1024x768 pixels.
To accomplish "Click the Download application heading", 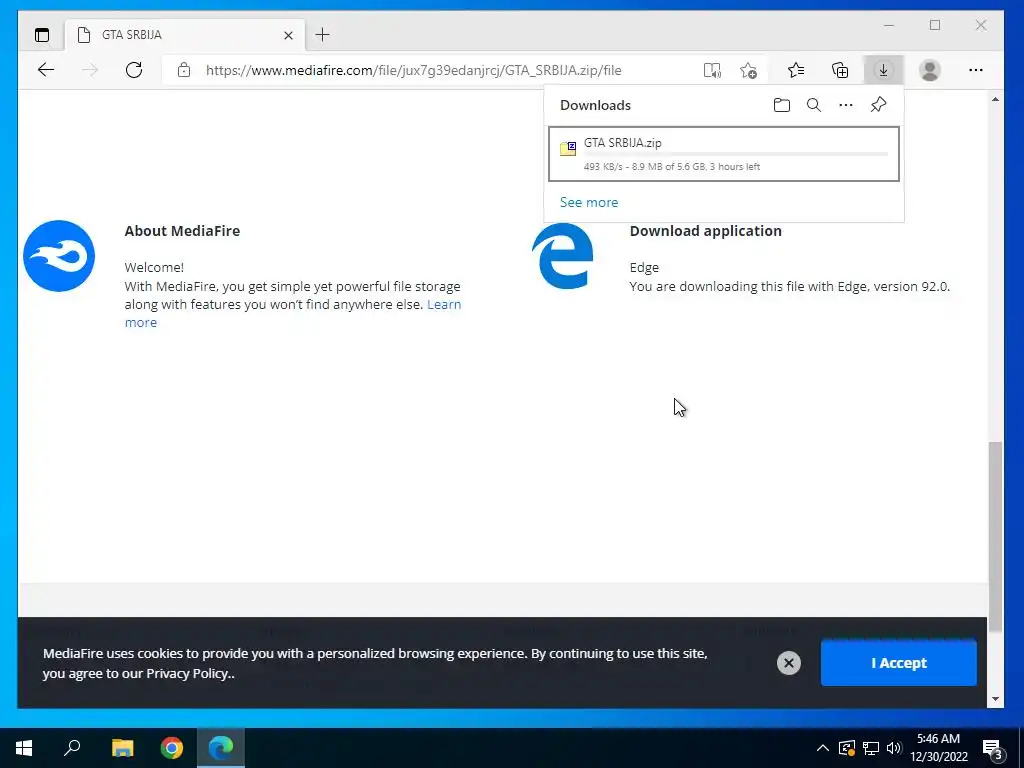I will point(705,231).
